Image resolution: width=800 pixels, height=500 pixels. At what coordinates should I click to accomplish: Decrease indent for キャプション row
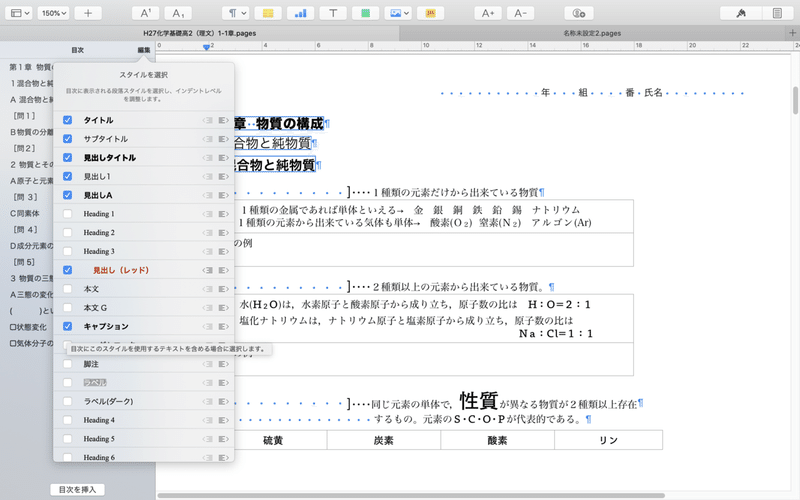click(207, 327)
